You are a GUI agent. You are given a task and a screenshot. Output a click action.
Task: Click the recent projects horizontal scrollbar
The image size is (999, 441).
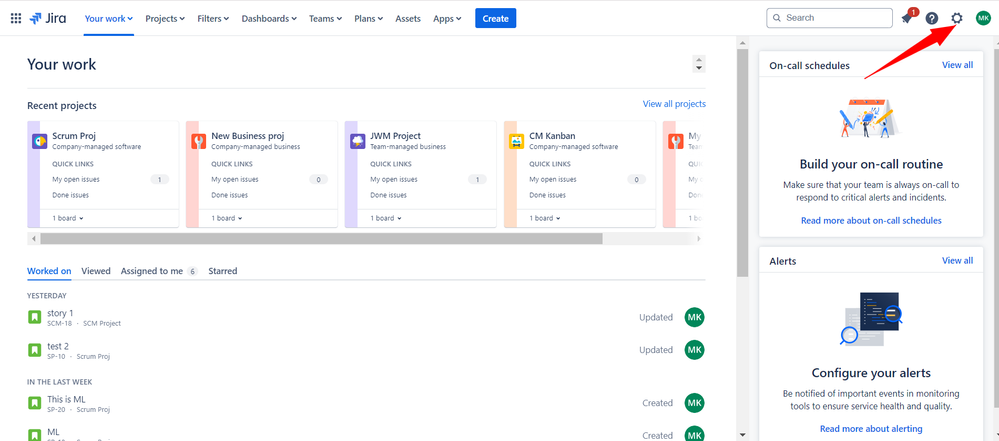tap(321, 238)
